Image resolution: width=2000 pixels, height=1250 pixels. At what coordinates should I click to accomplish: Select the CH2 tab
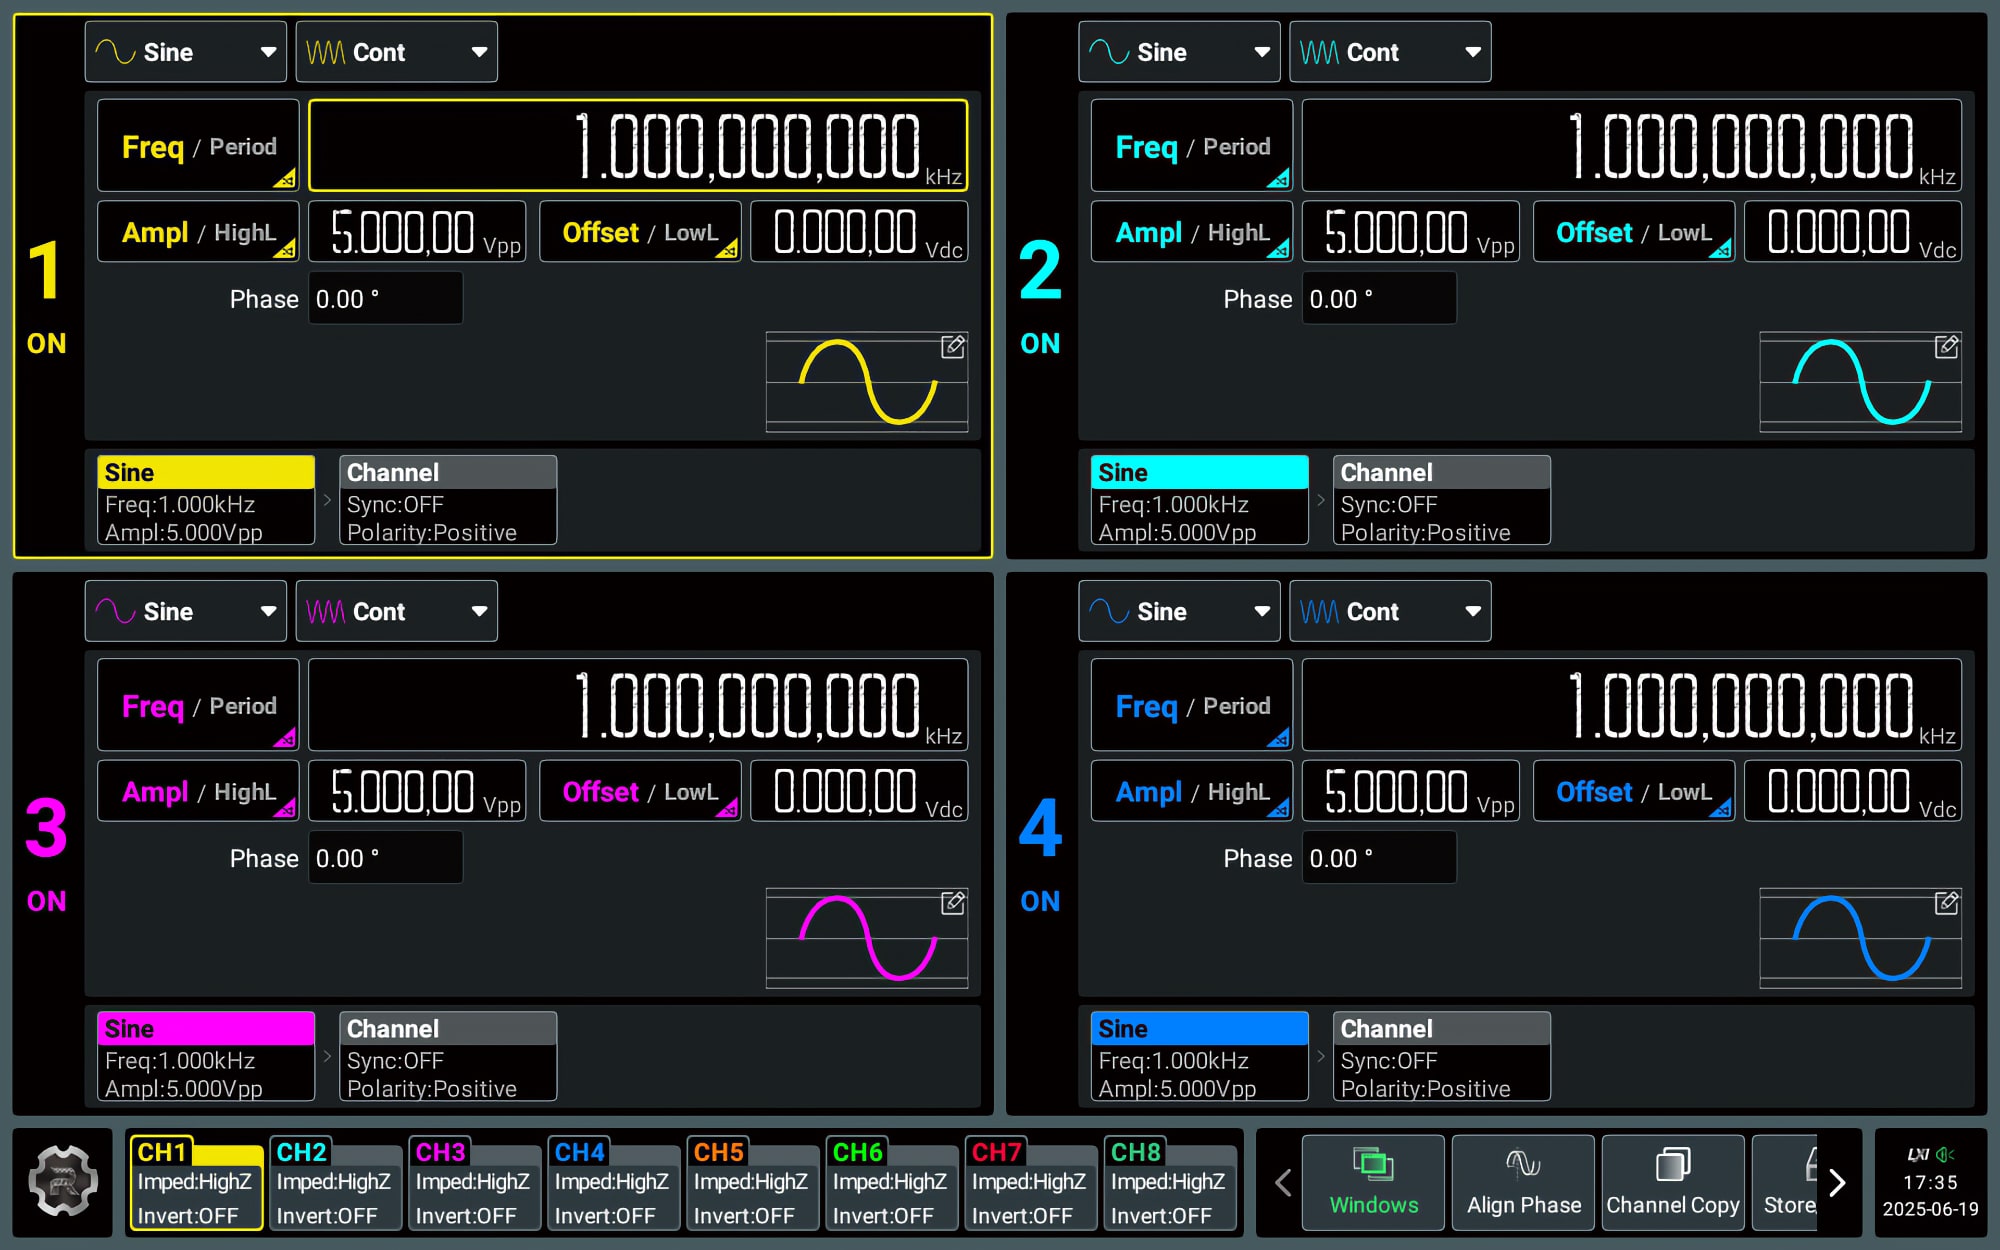[x=335, y=1183]
